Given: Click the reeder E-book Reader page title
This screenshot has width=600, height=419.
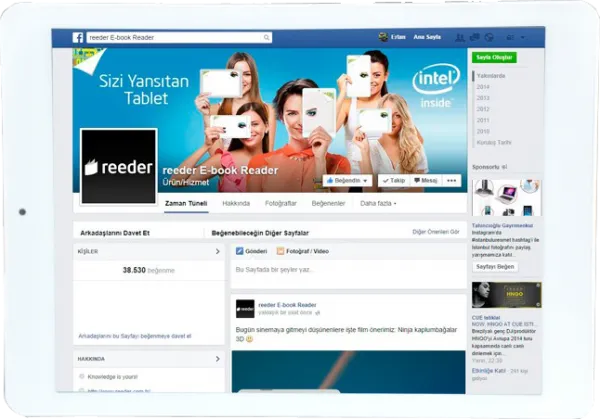Looking at the screenshot, I should point(220,170).
